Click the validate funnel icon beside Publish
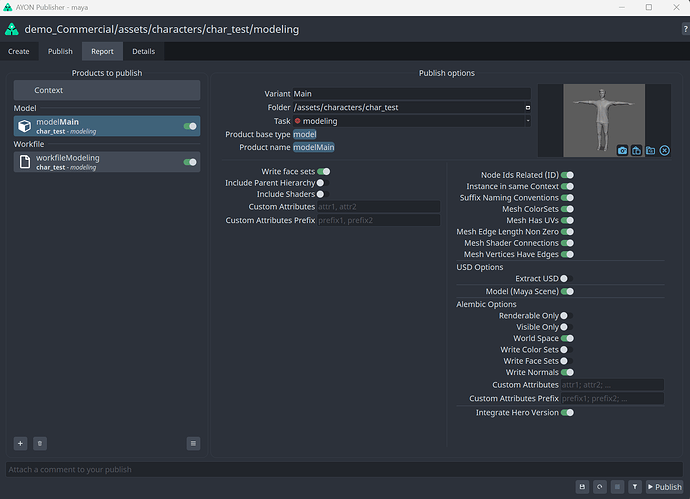 pos(635,487)
